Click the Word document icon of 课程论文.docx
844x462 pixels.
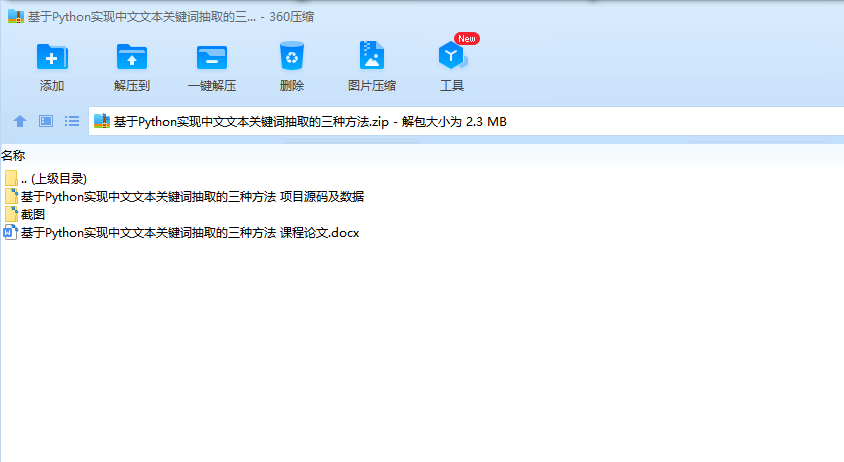click(x=10, y=233)
